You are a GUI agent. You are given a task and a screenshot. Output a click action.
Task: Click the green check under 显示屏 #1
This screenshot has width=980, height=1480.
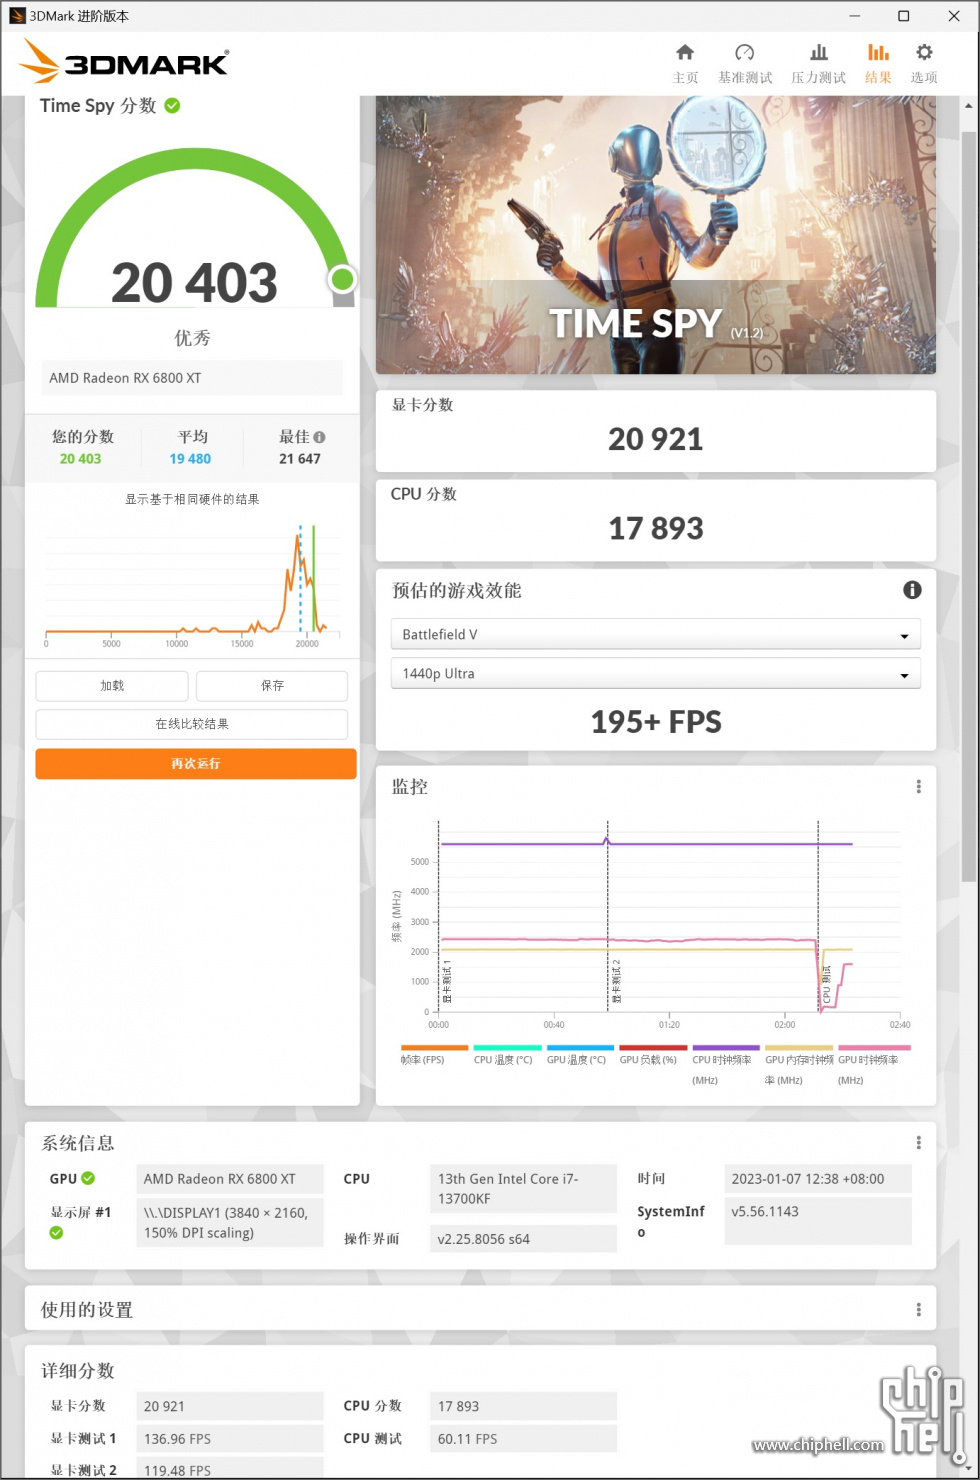point(56,1233)
